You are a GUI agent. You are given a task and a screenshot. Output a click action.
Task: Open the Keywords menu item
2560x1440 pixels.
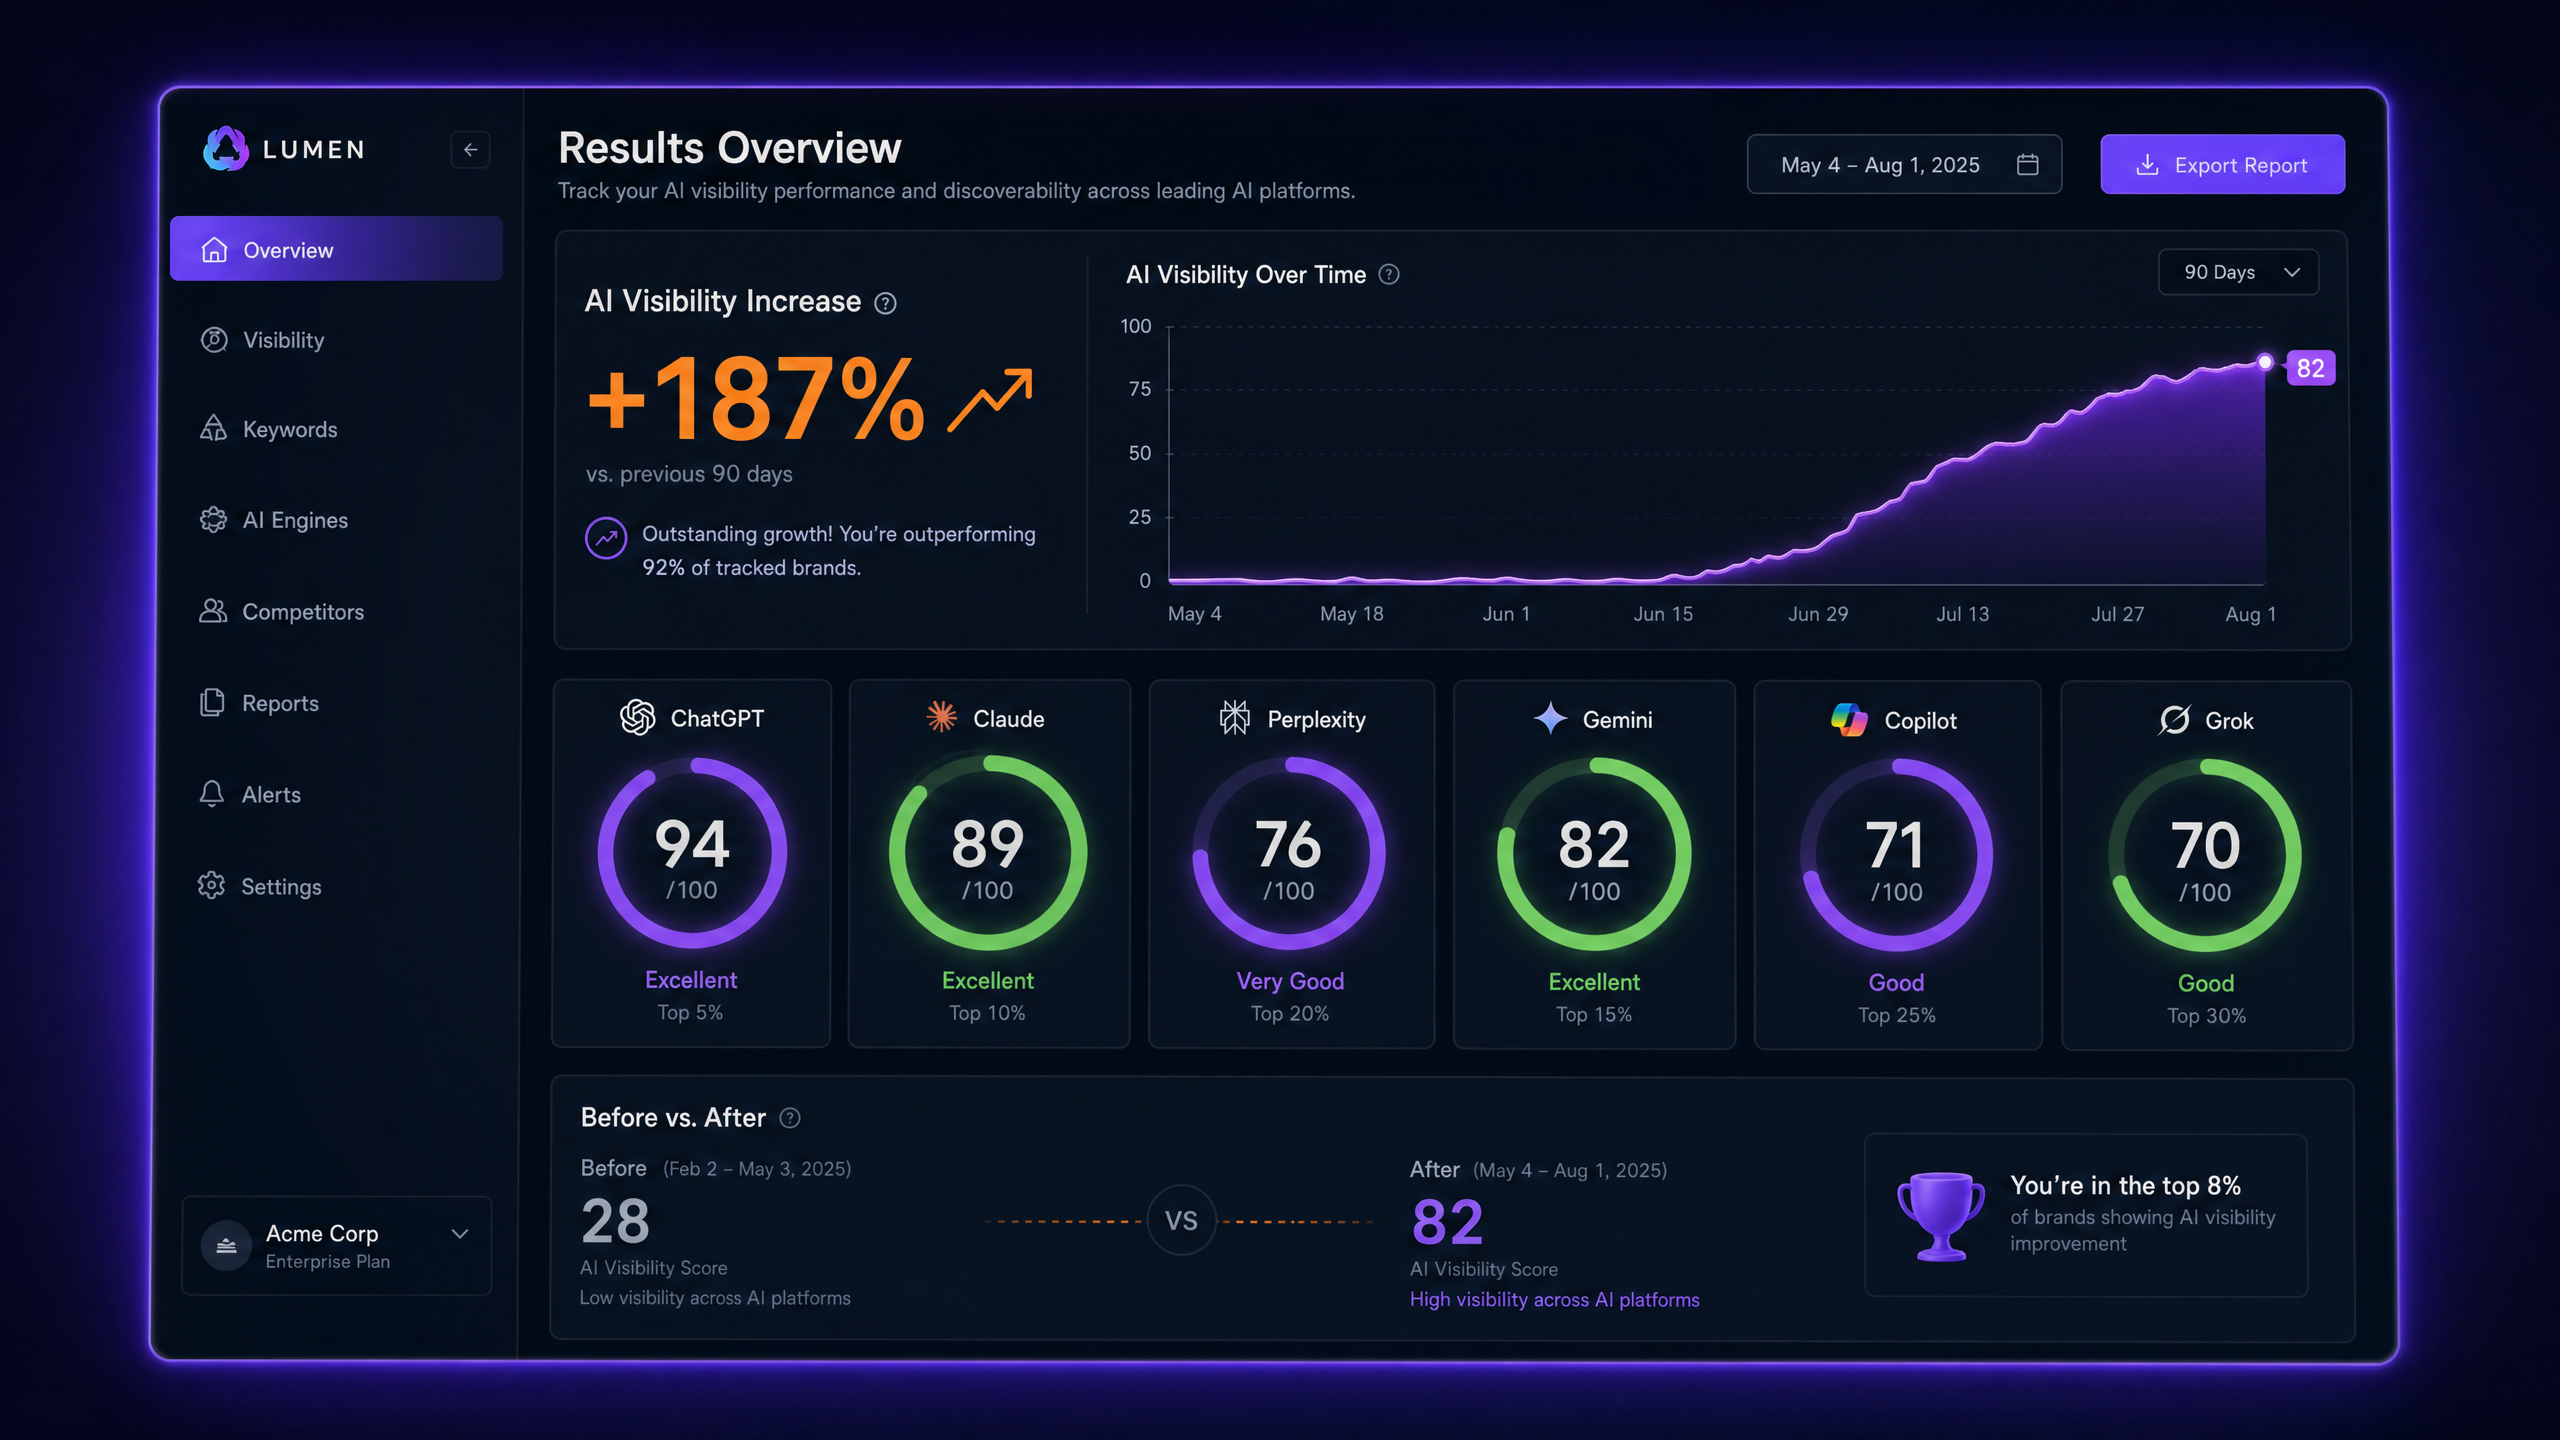click(336, 429)
